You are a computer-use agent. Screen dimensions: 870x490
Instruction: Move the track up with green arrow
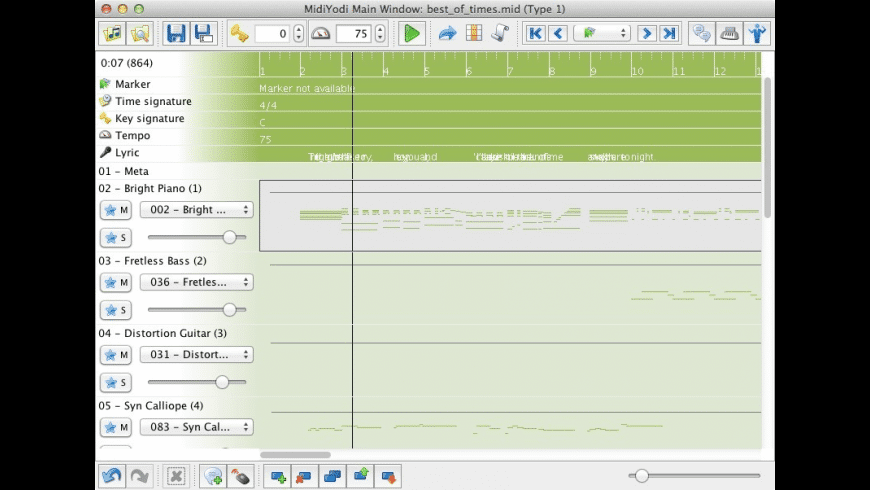click(x=361, y=476)
